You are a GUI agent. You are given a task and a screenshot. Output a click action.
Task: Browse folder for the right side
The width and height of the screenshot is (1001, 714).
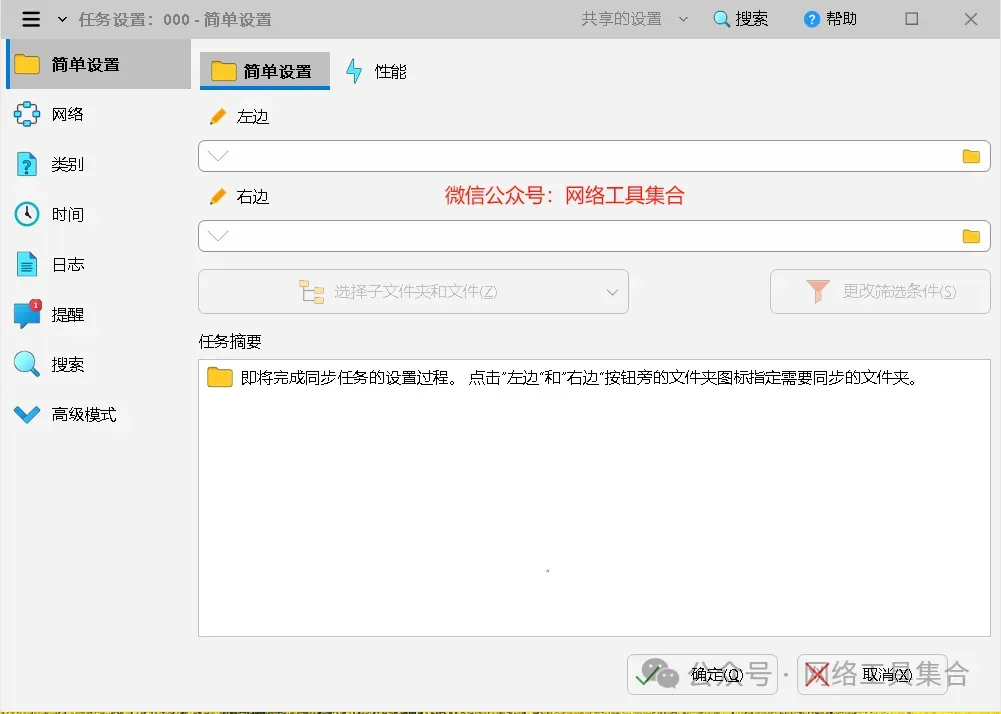971,236
